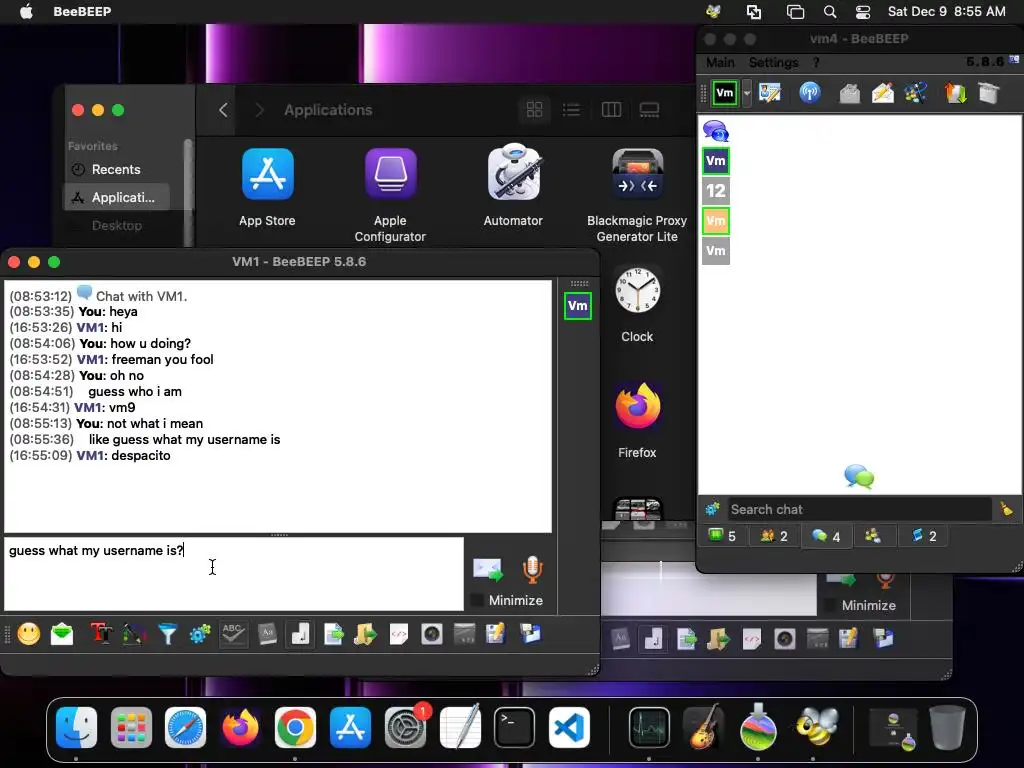Toggle the return-key send option
This screenshot has width=1024, height=768.
[300, 634]
